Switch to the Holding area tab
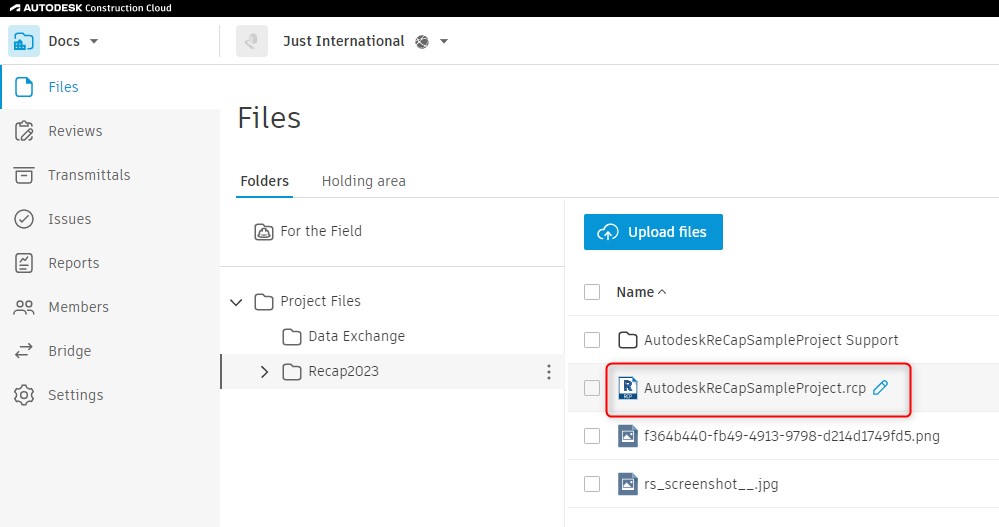 [363, 181]
